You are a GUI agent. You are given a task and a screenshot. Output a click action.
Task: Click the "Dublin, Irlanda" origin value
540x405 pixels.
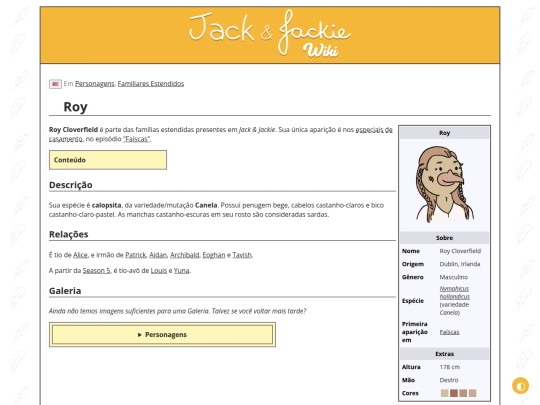pyautogui.click(x=460, y=264)
